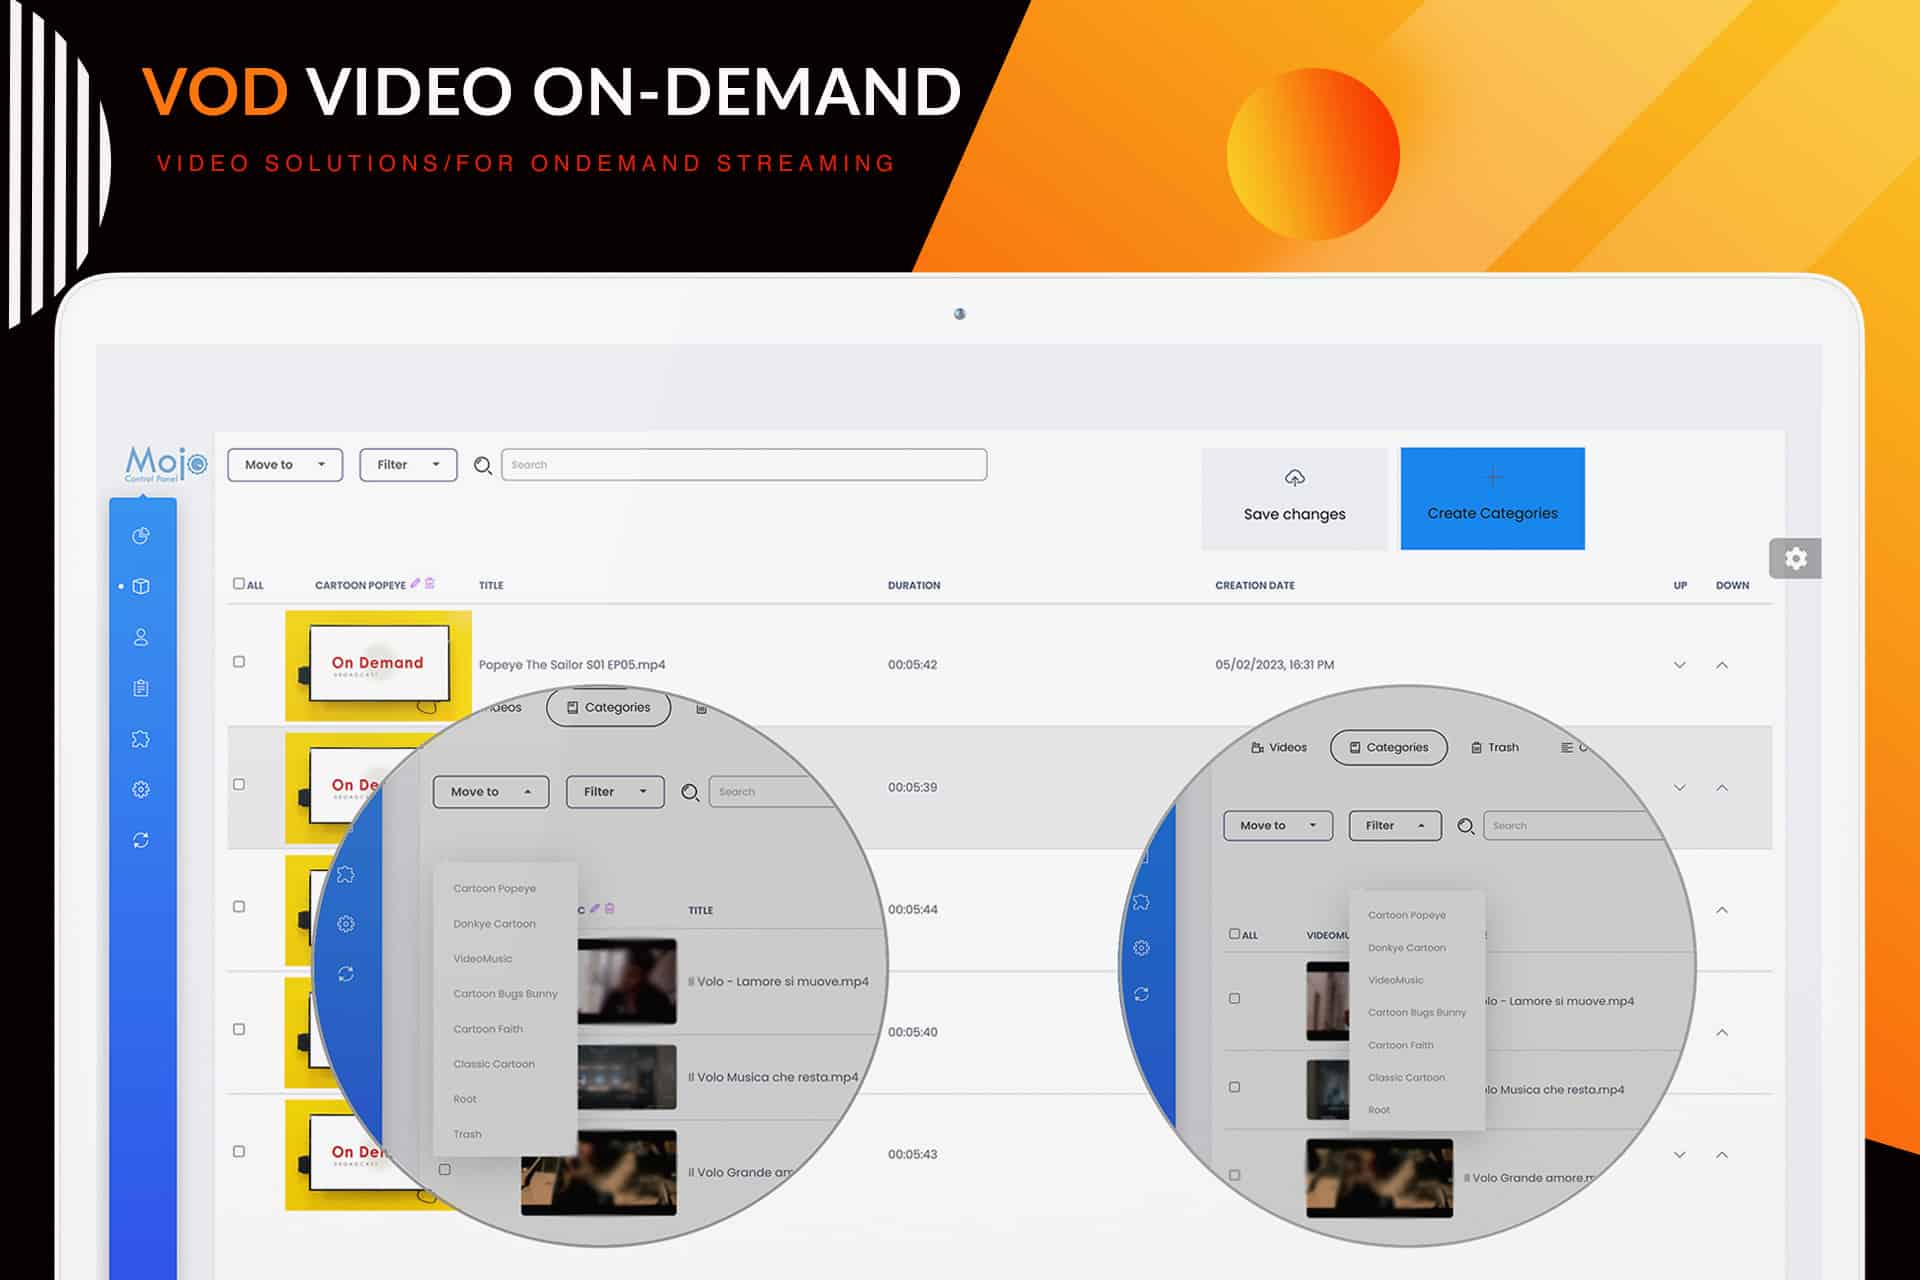Open the main Move to dropdown
The height and width of the screenshot is (1280, 1920).
[x=285, y=465]
